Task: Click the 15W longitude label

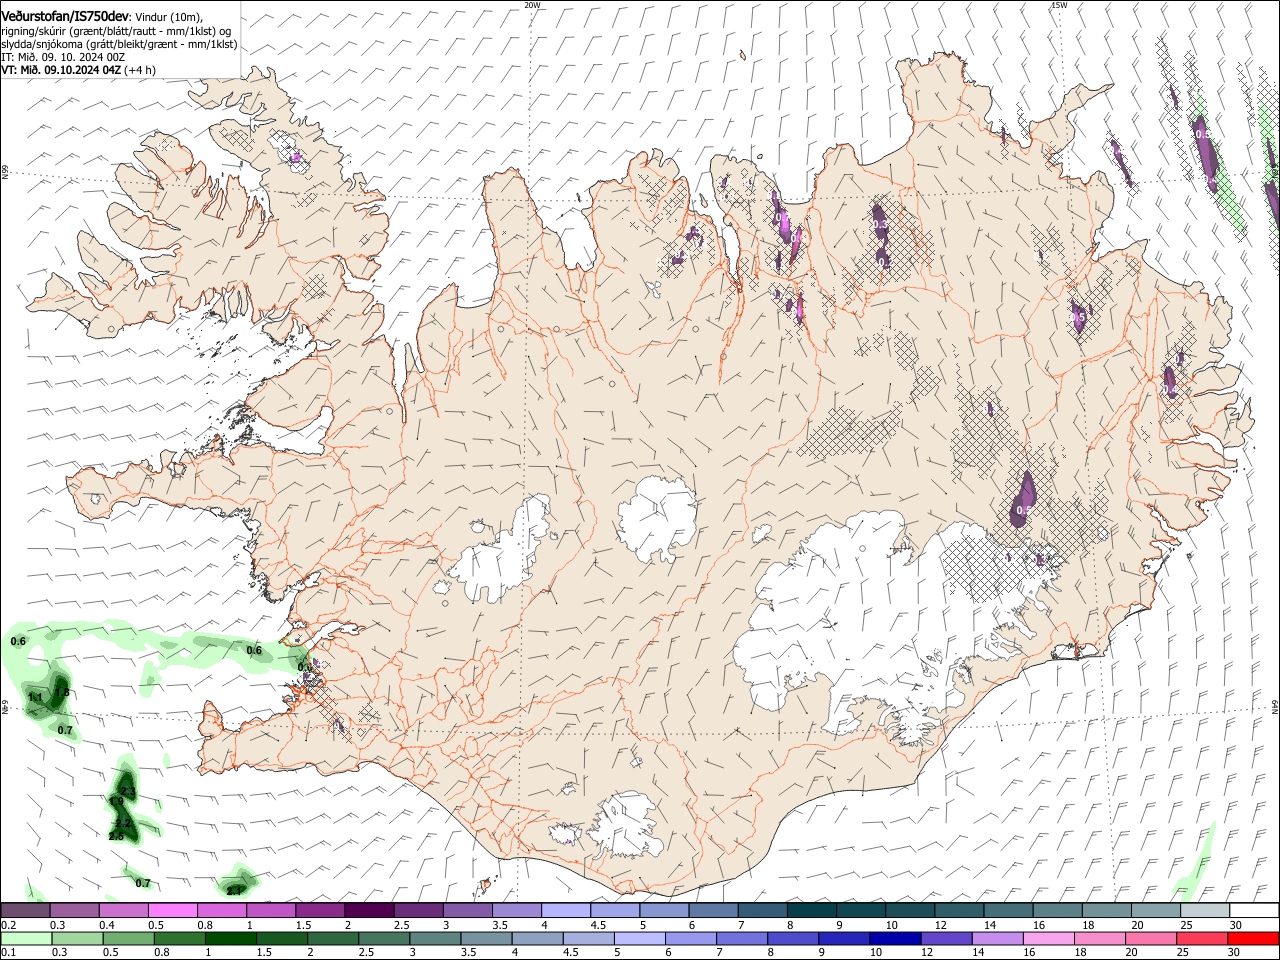Action: [1059, 5]
